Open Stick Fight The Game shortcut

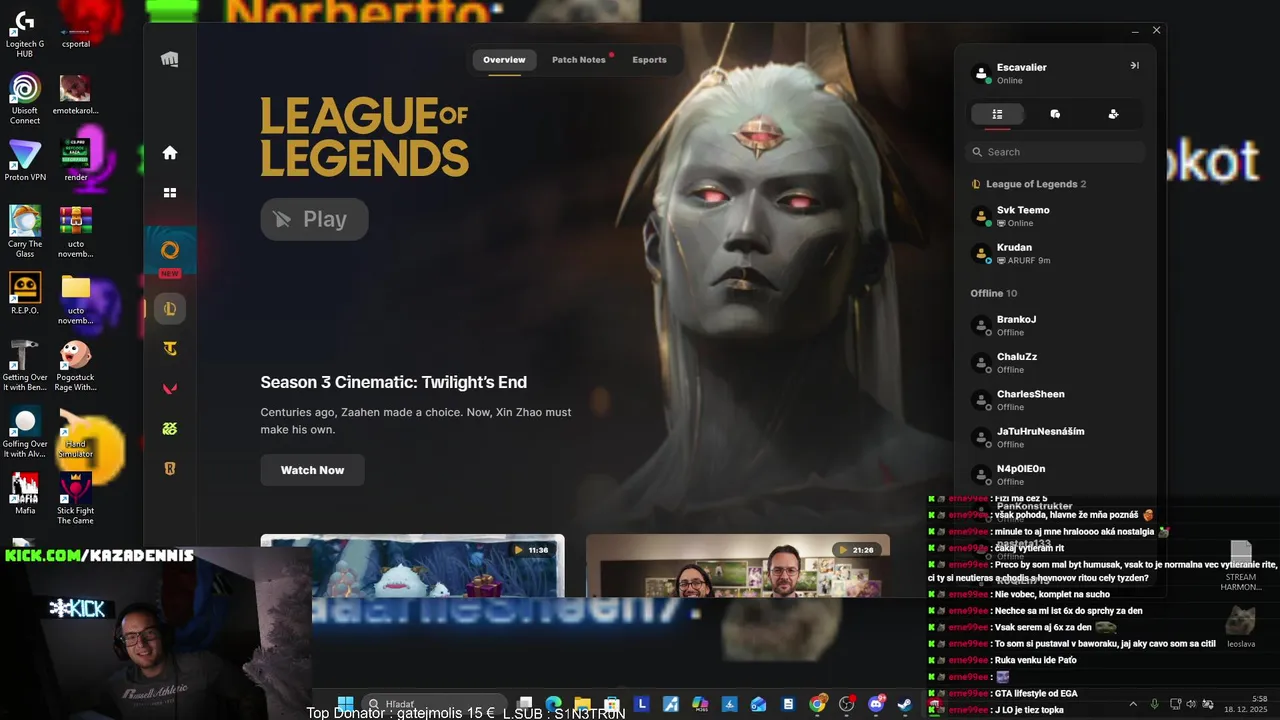76,499
